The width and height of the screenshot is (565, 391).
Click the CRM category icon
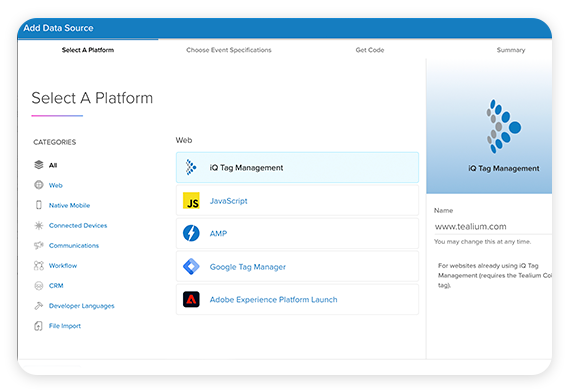pyautogui.click(x=39, y=285)
